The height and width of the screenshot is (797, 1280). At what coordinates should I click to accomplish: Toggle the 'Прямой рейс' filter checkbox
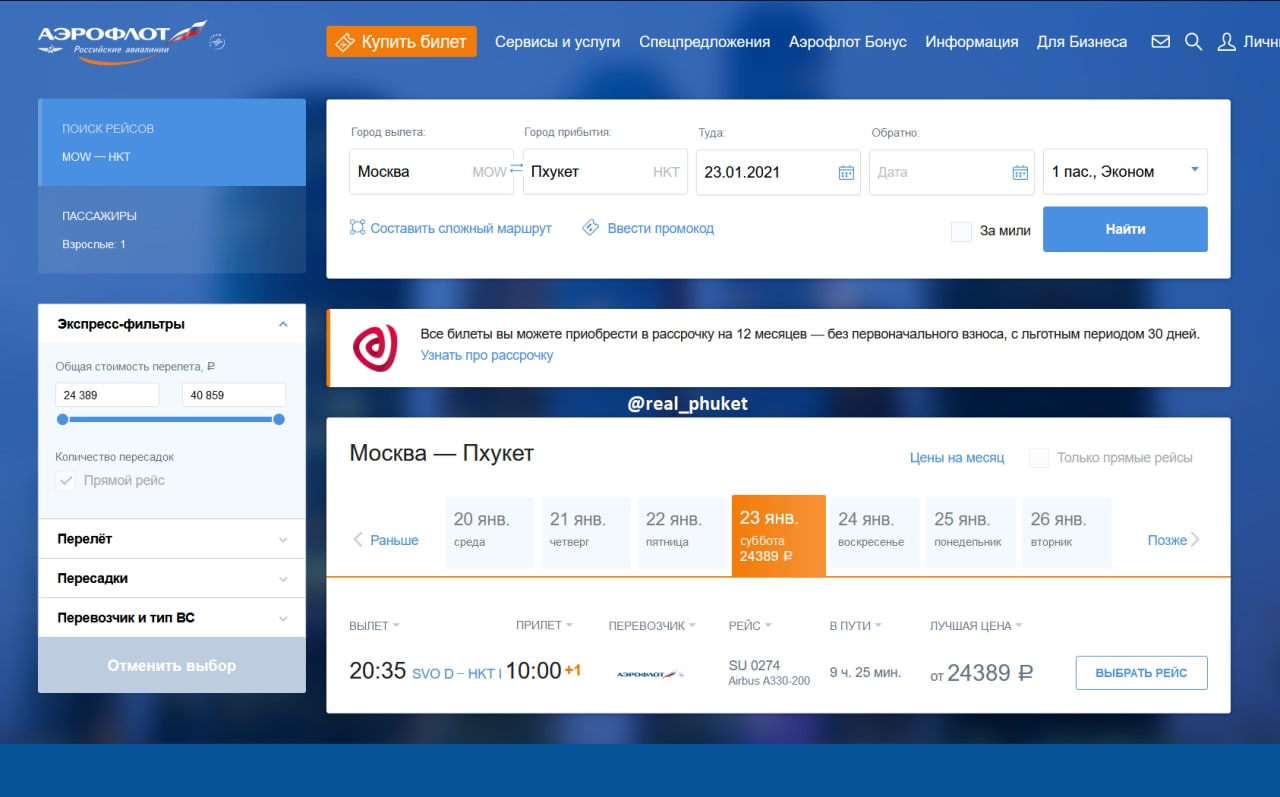tap(66, 481)
